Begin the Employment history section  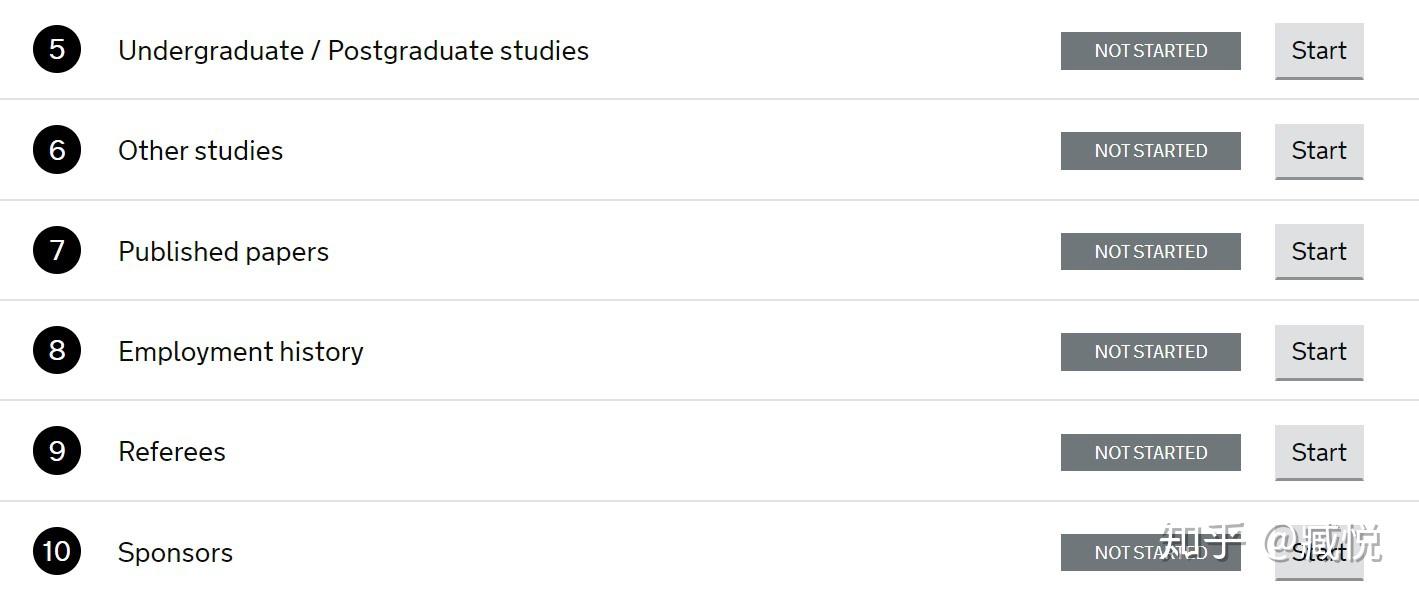click(1318, 352)
